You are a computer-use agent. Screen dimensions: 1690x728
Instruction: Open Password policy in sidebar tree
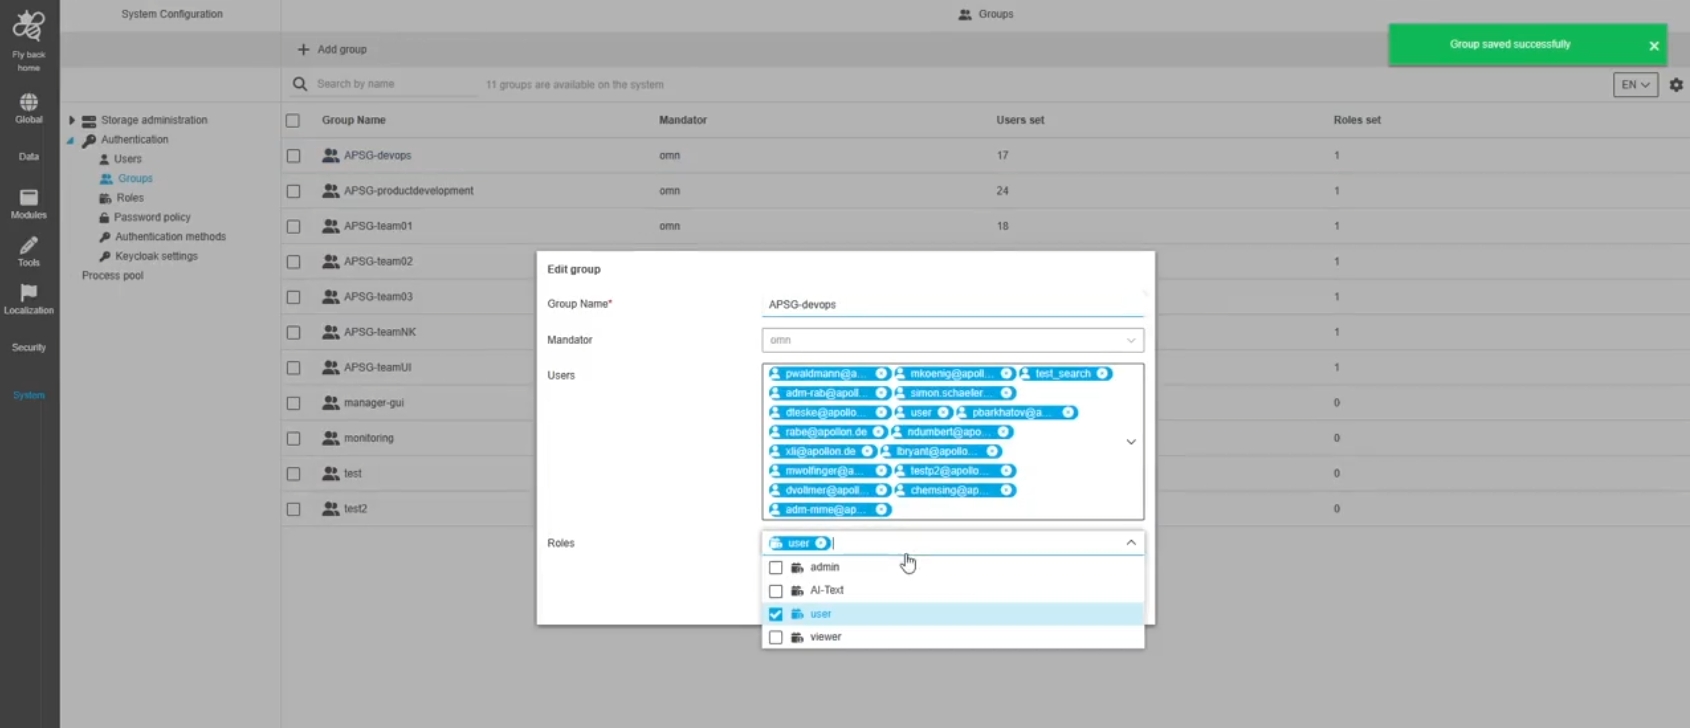click(151, 217)
